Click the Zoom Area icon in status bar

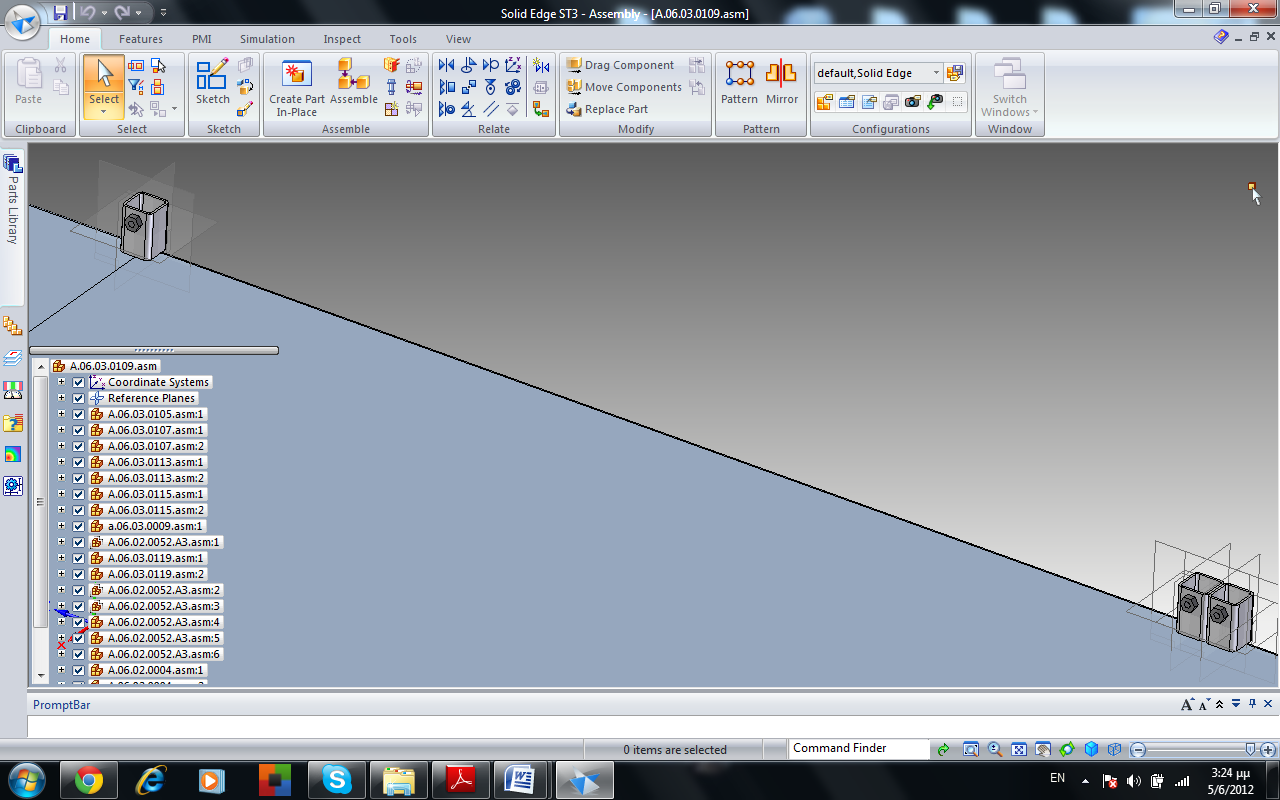coord(971,749)
